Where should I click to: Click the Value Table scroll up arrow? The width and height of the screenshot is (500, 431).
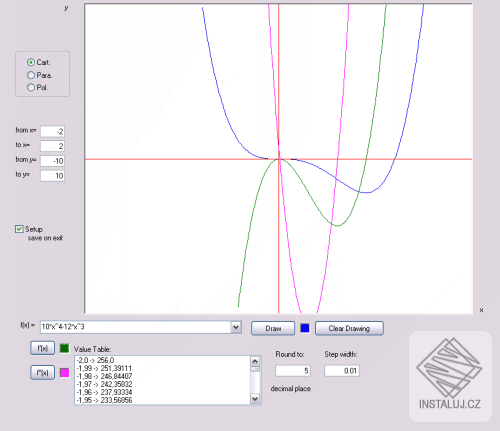point(255,361)
